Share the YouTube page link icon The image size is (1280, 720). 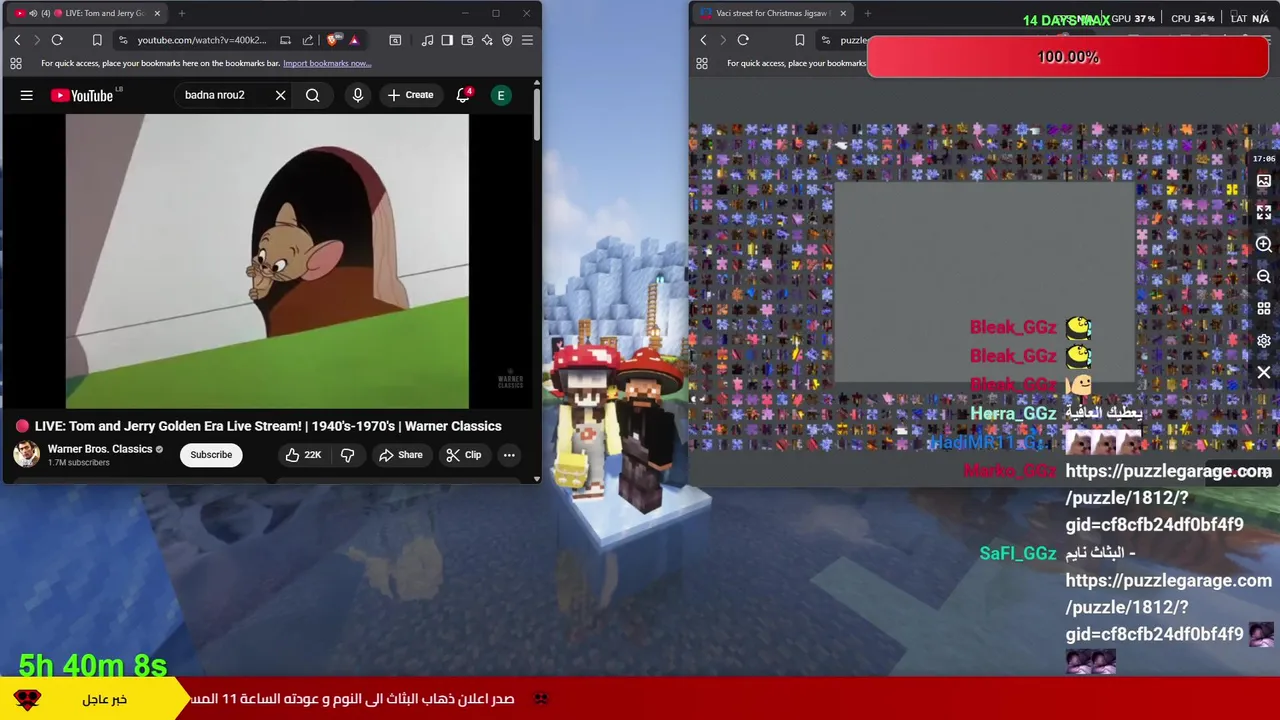coord(307,40)
